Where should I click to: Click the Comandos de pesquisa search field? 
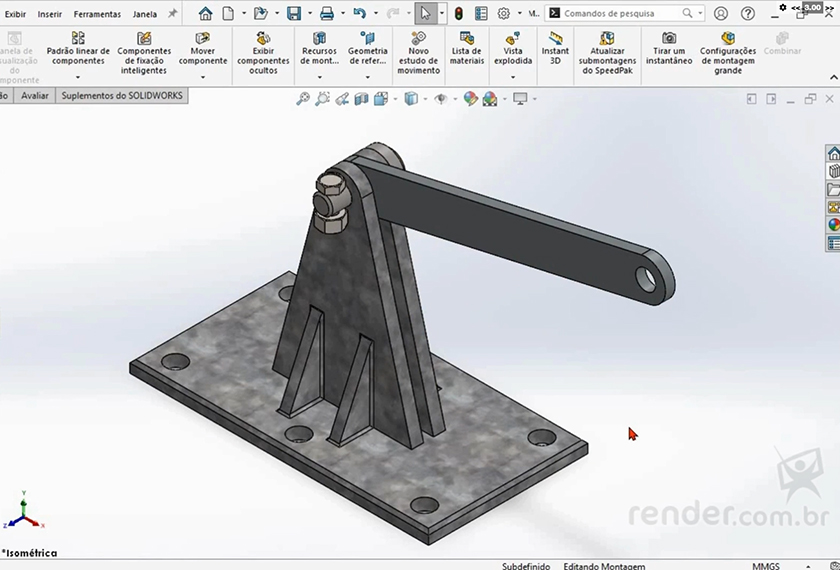pyautogui.click(x=620, y=14)
